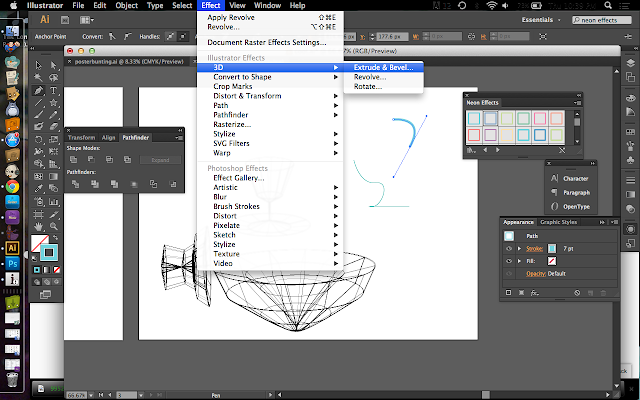Screen dimensions: 640x400
Task: Click the orange Stroke link in Appearance
Action: pyautogui.click(x=534, y=249)
